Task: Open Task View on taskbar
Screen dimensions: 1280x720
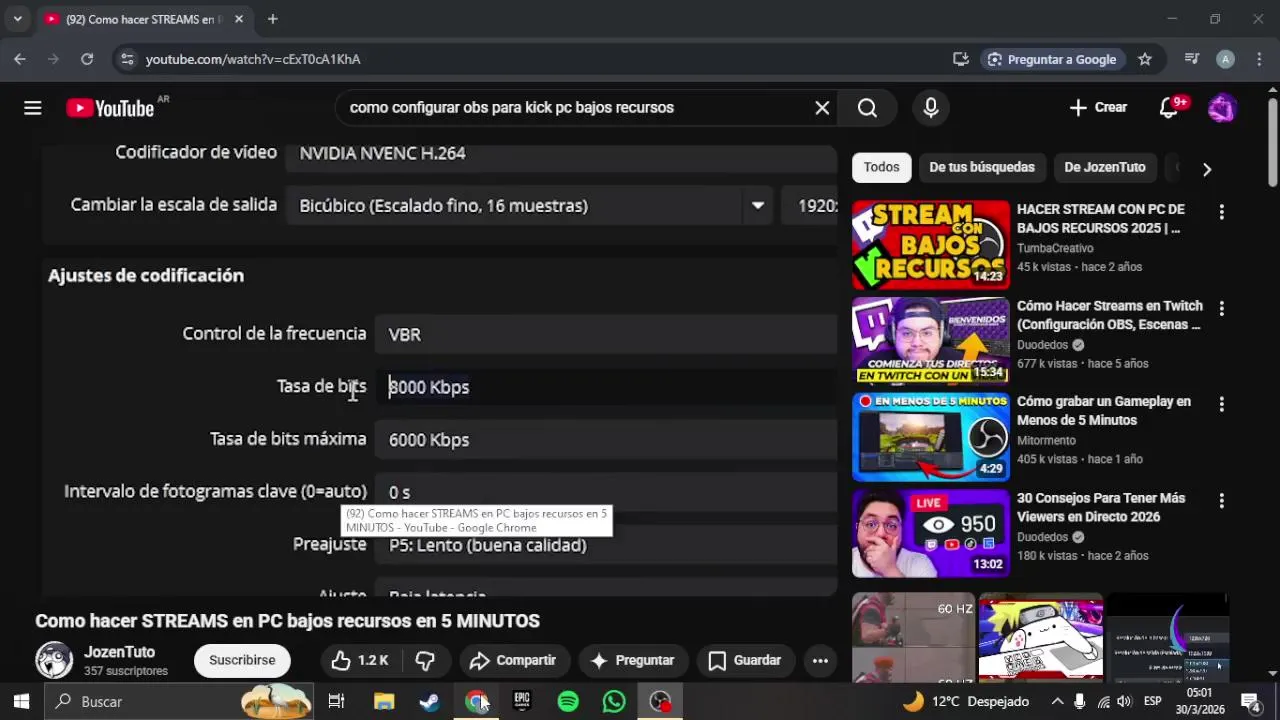Action: point(336,701)
